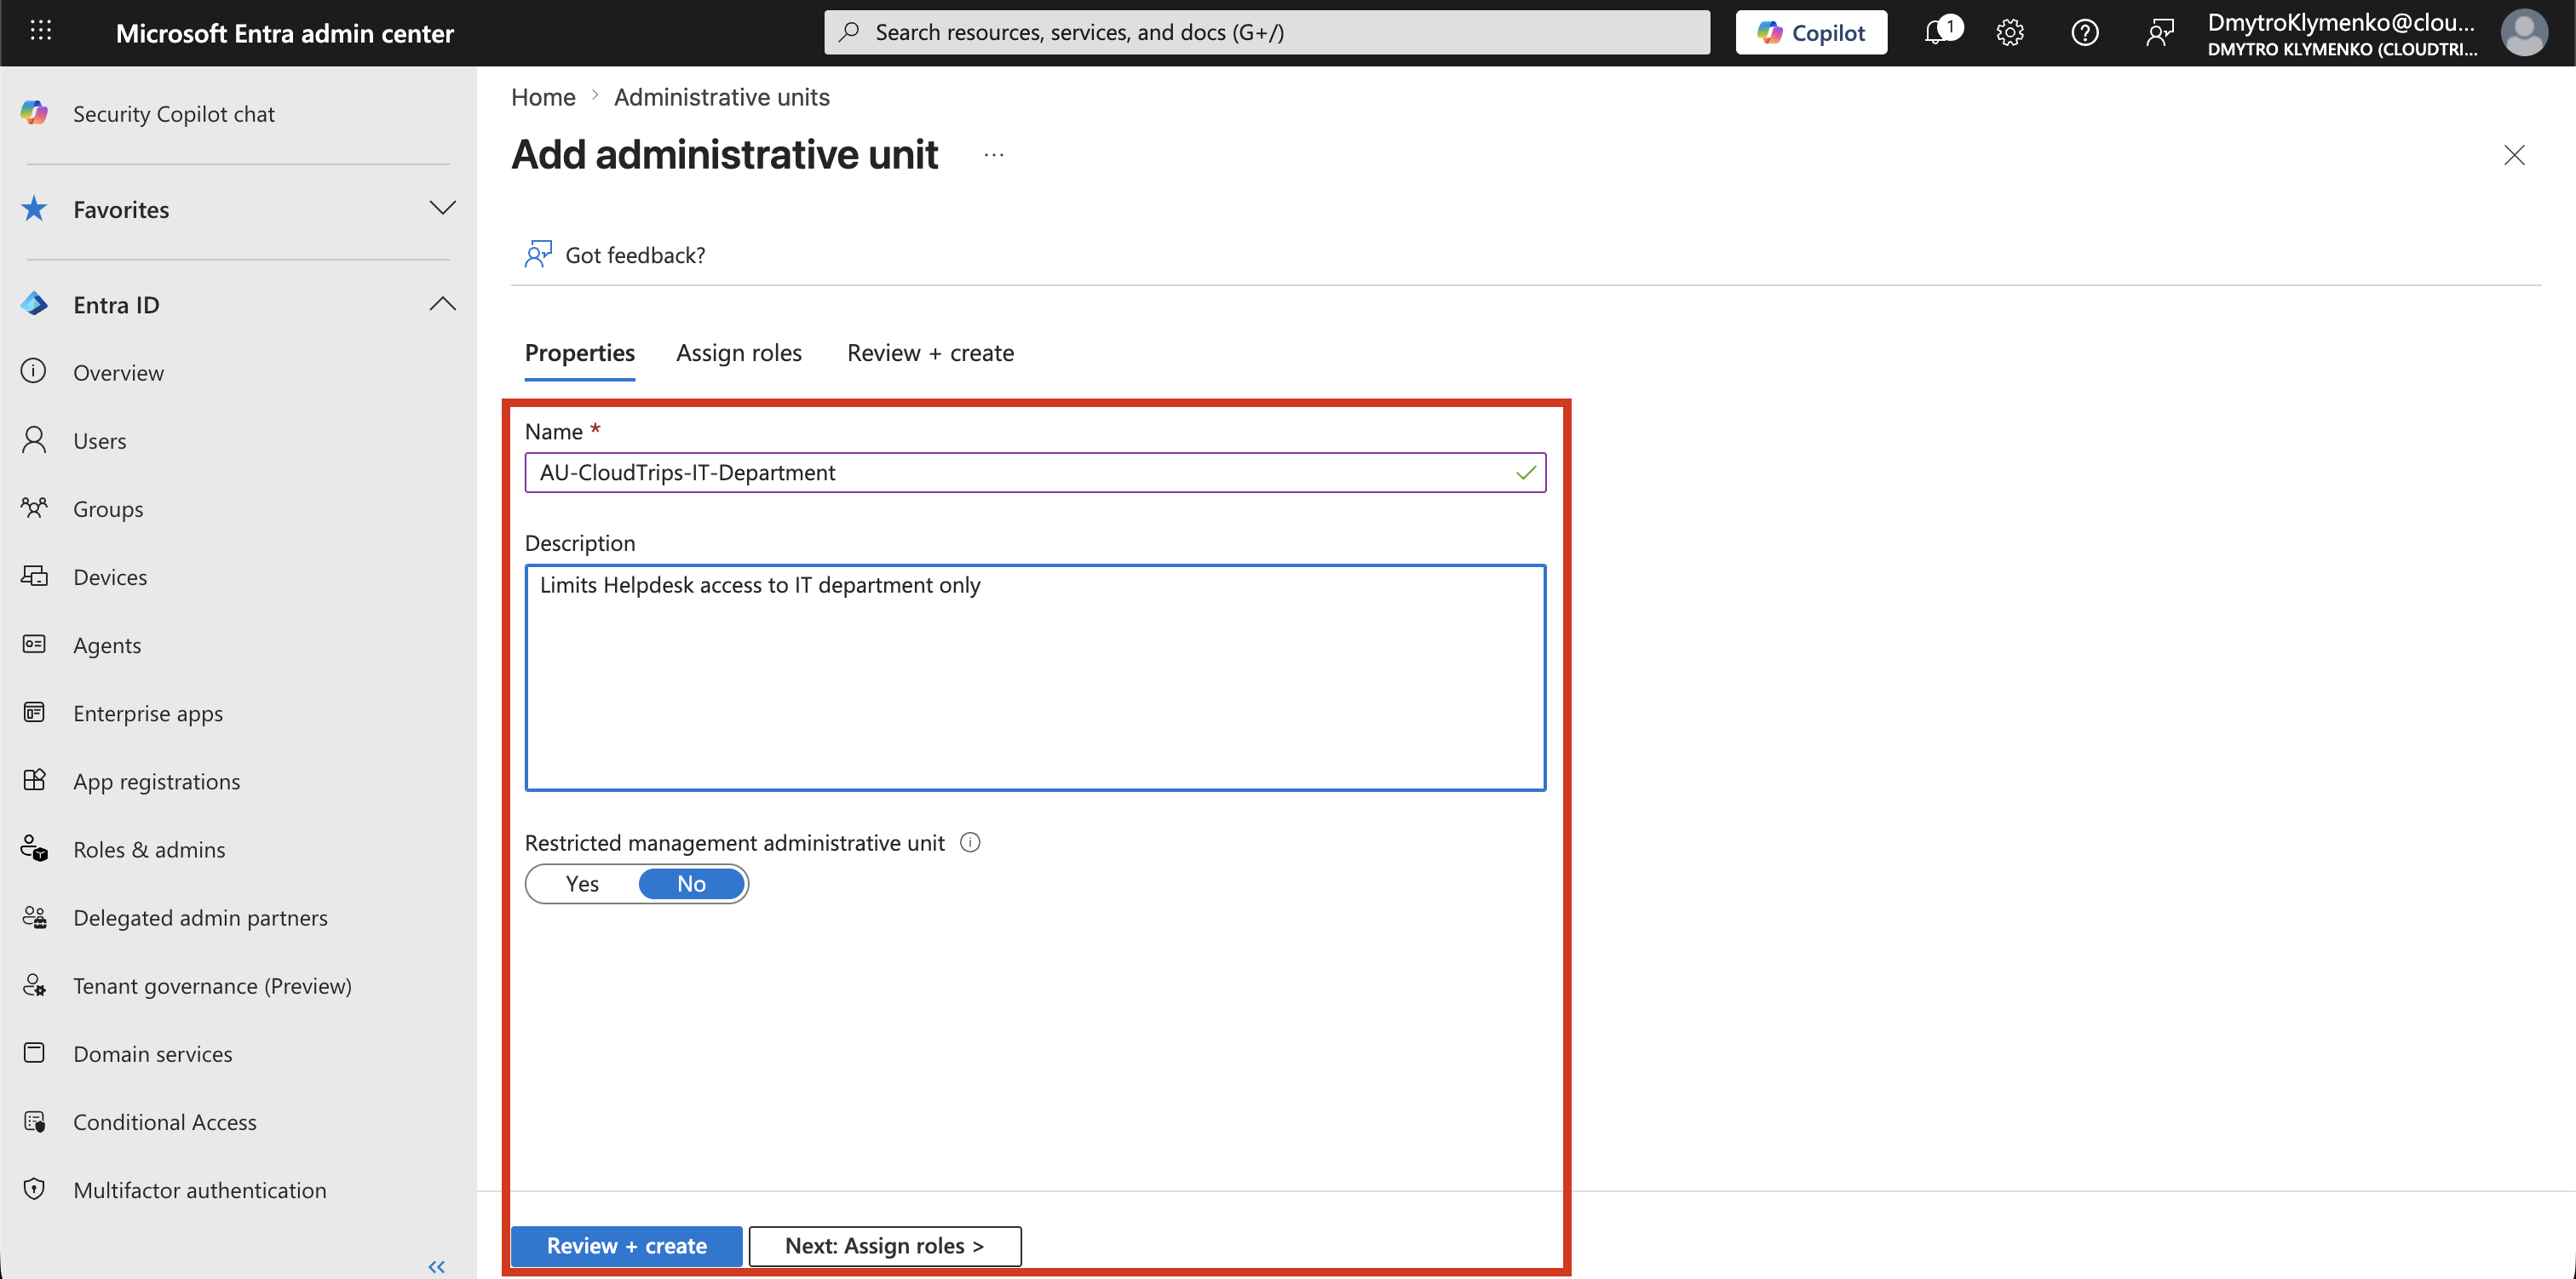Click the account name DmytroKlymenko text
2576x1279 pixels.
2341,22
